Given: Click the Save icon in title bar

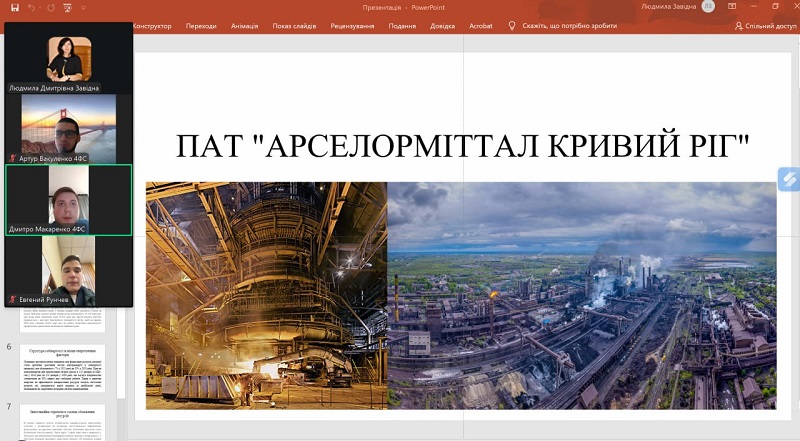Looking at the screenshot, I should (x=14, y=7).
